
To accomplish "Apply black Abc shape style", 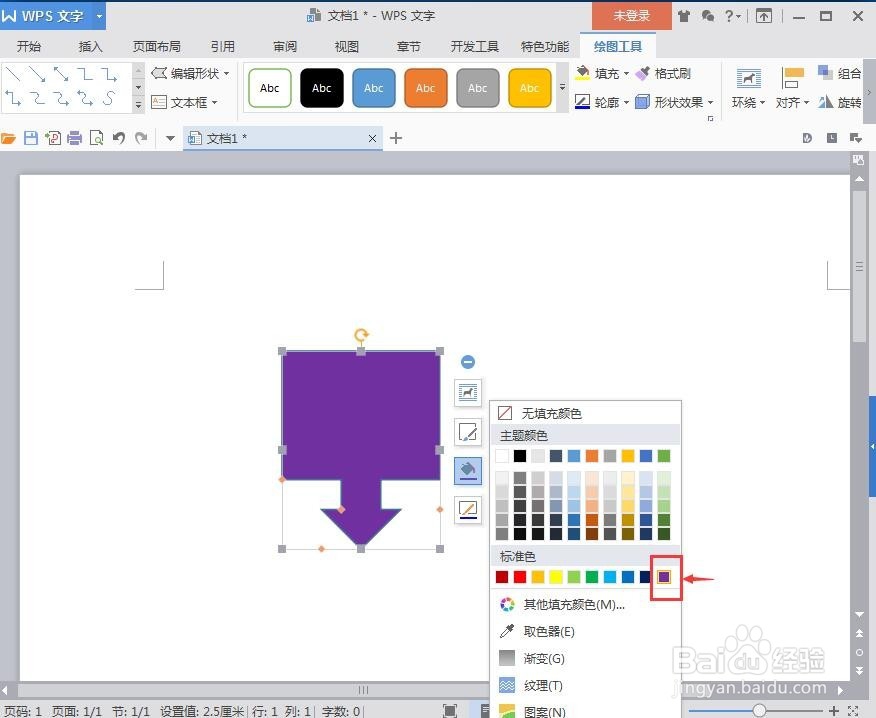I will point(322,88).
